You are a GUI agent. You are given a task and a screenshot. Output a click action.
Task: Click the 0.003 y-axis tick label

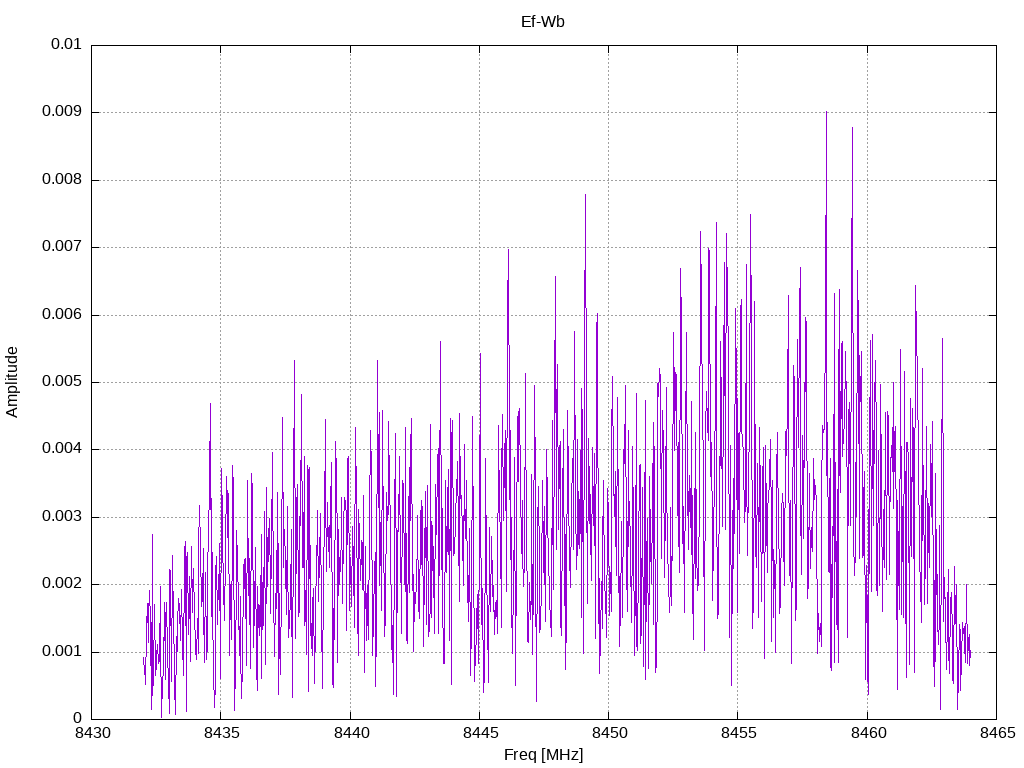(62, 516)
